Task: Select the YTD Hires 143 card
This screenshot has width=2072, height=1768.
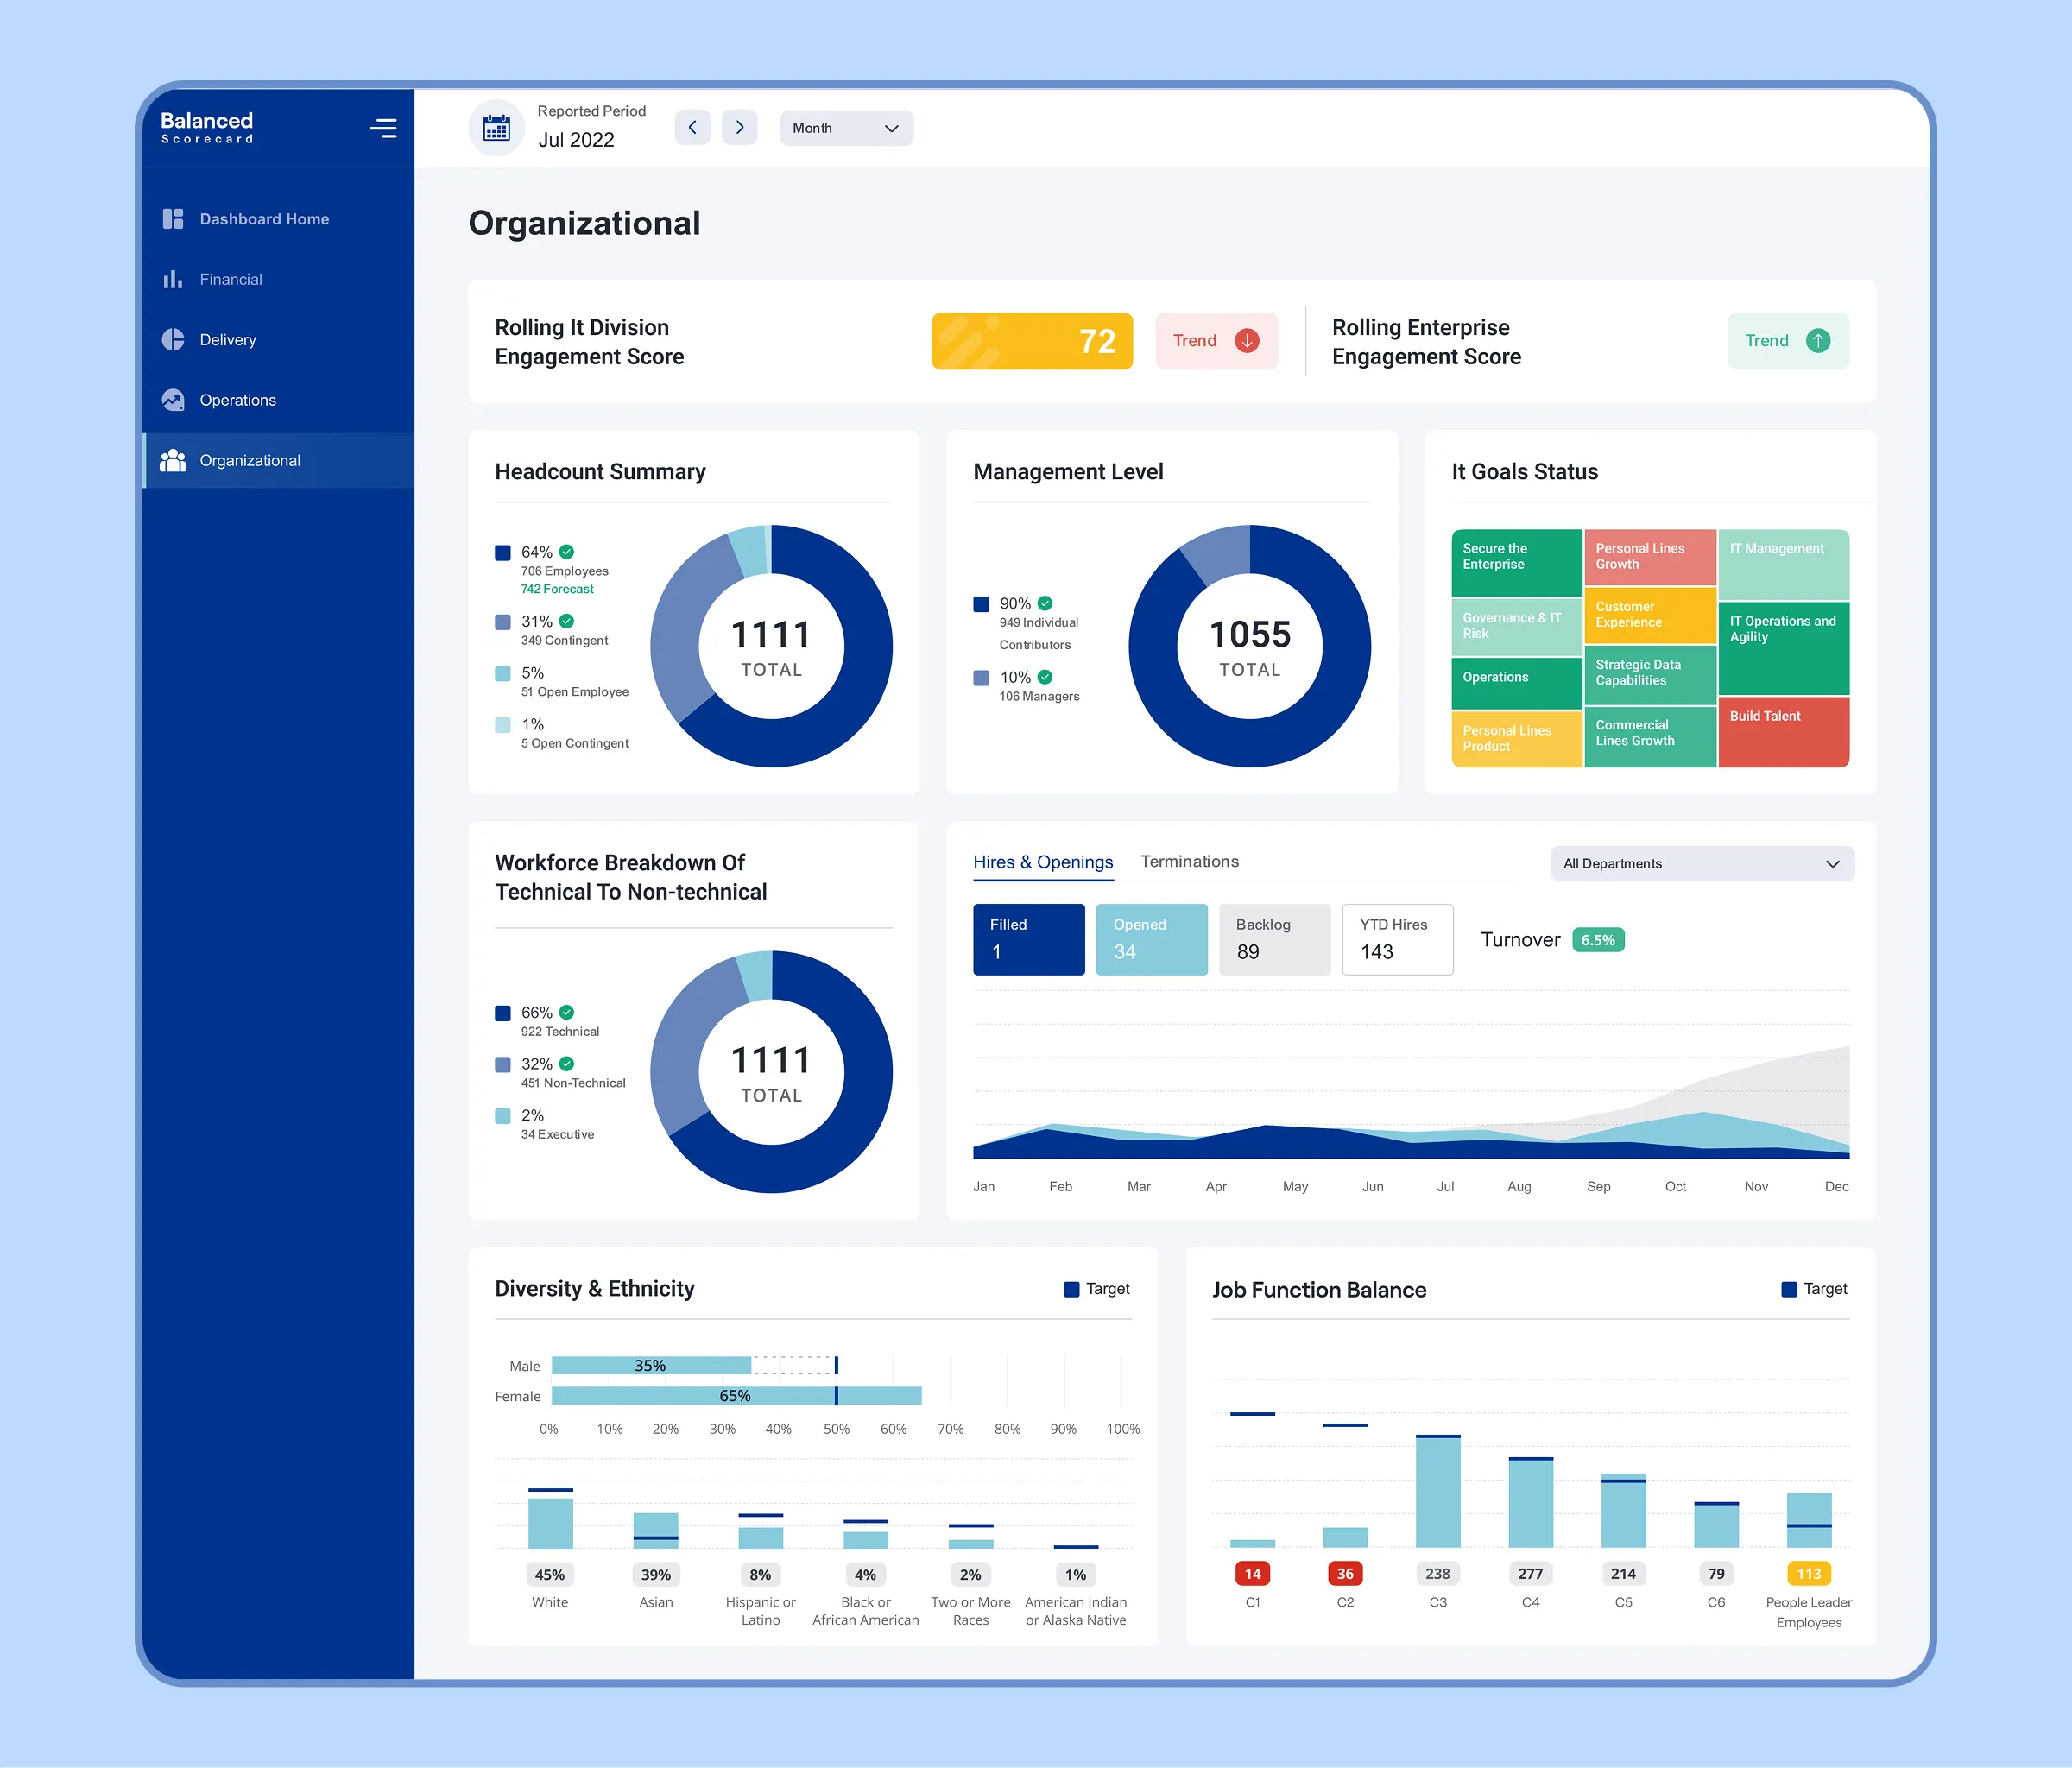Action: click(x=1398, y=940)
